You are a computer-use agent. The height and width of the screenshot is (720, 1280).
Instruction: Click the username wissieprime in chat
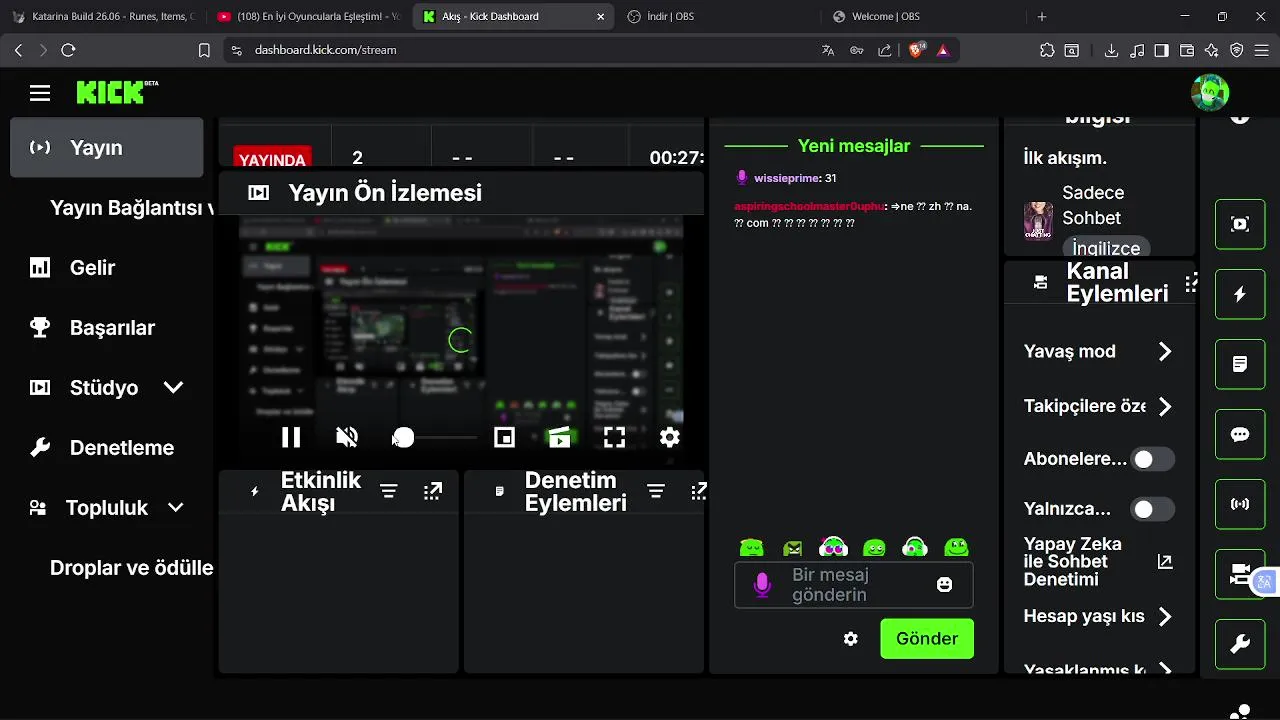coord(786,178)
